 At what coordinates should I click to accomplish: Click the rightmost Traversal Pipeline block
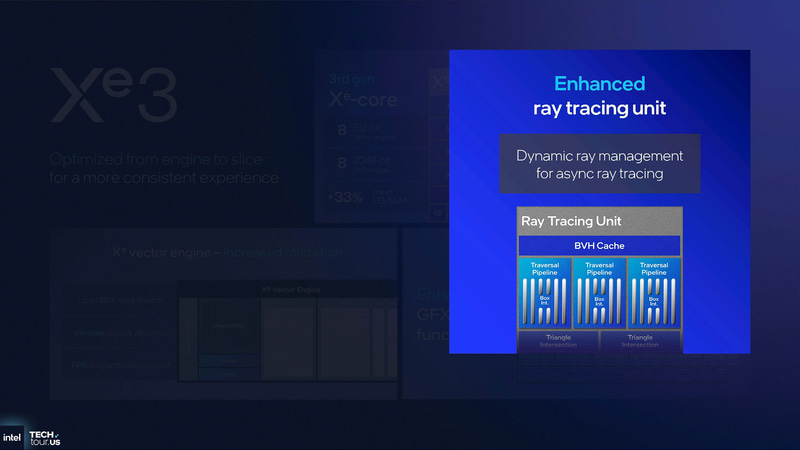pyautogui.click(x=654, y=293)
